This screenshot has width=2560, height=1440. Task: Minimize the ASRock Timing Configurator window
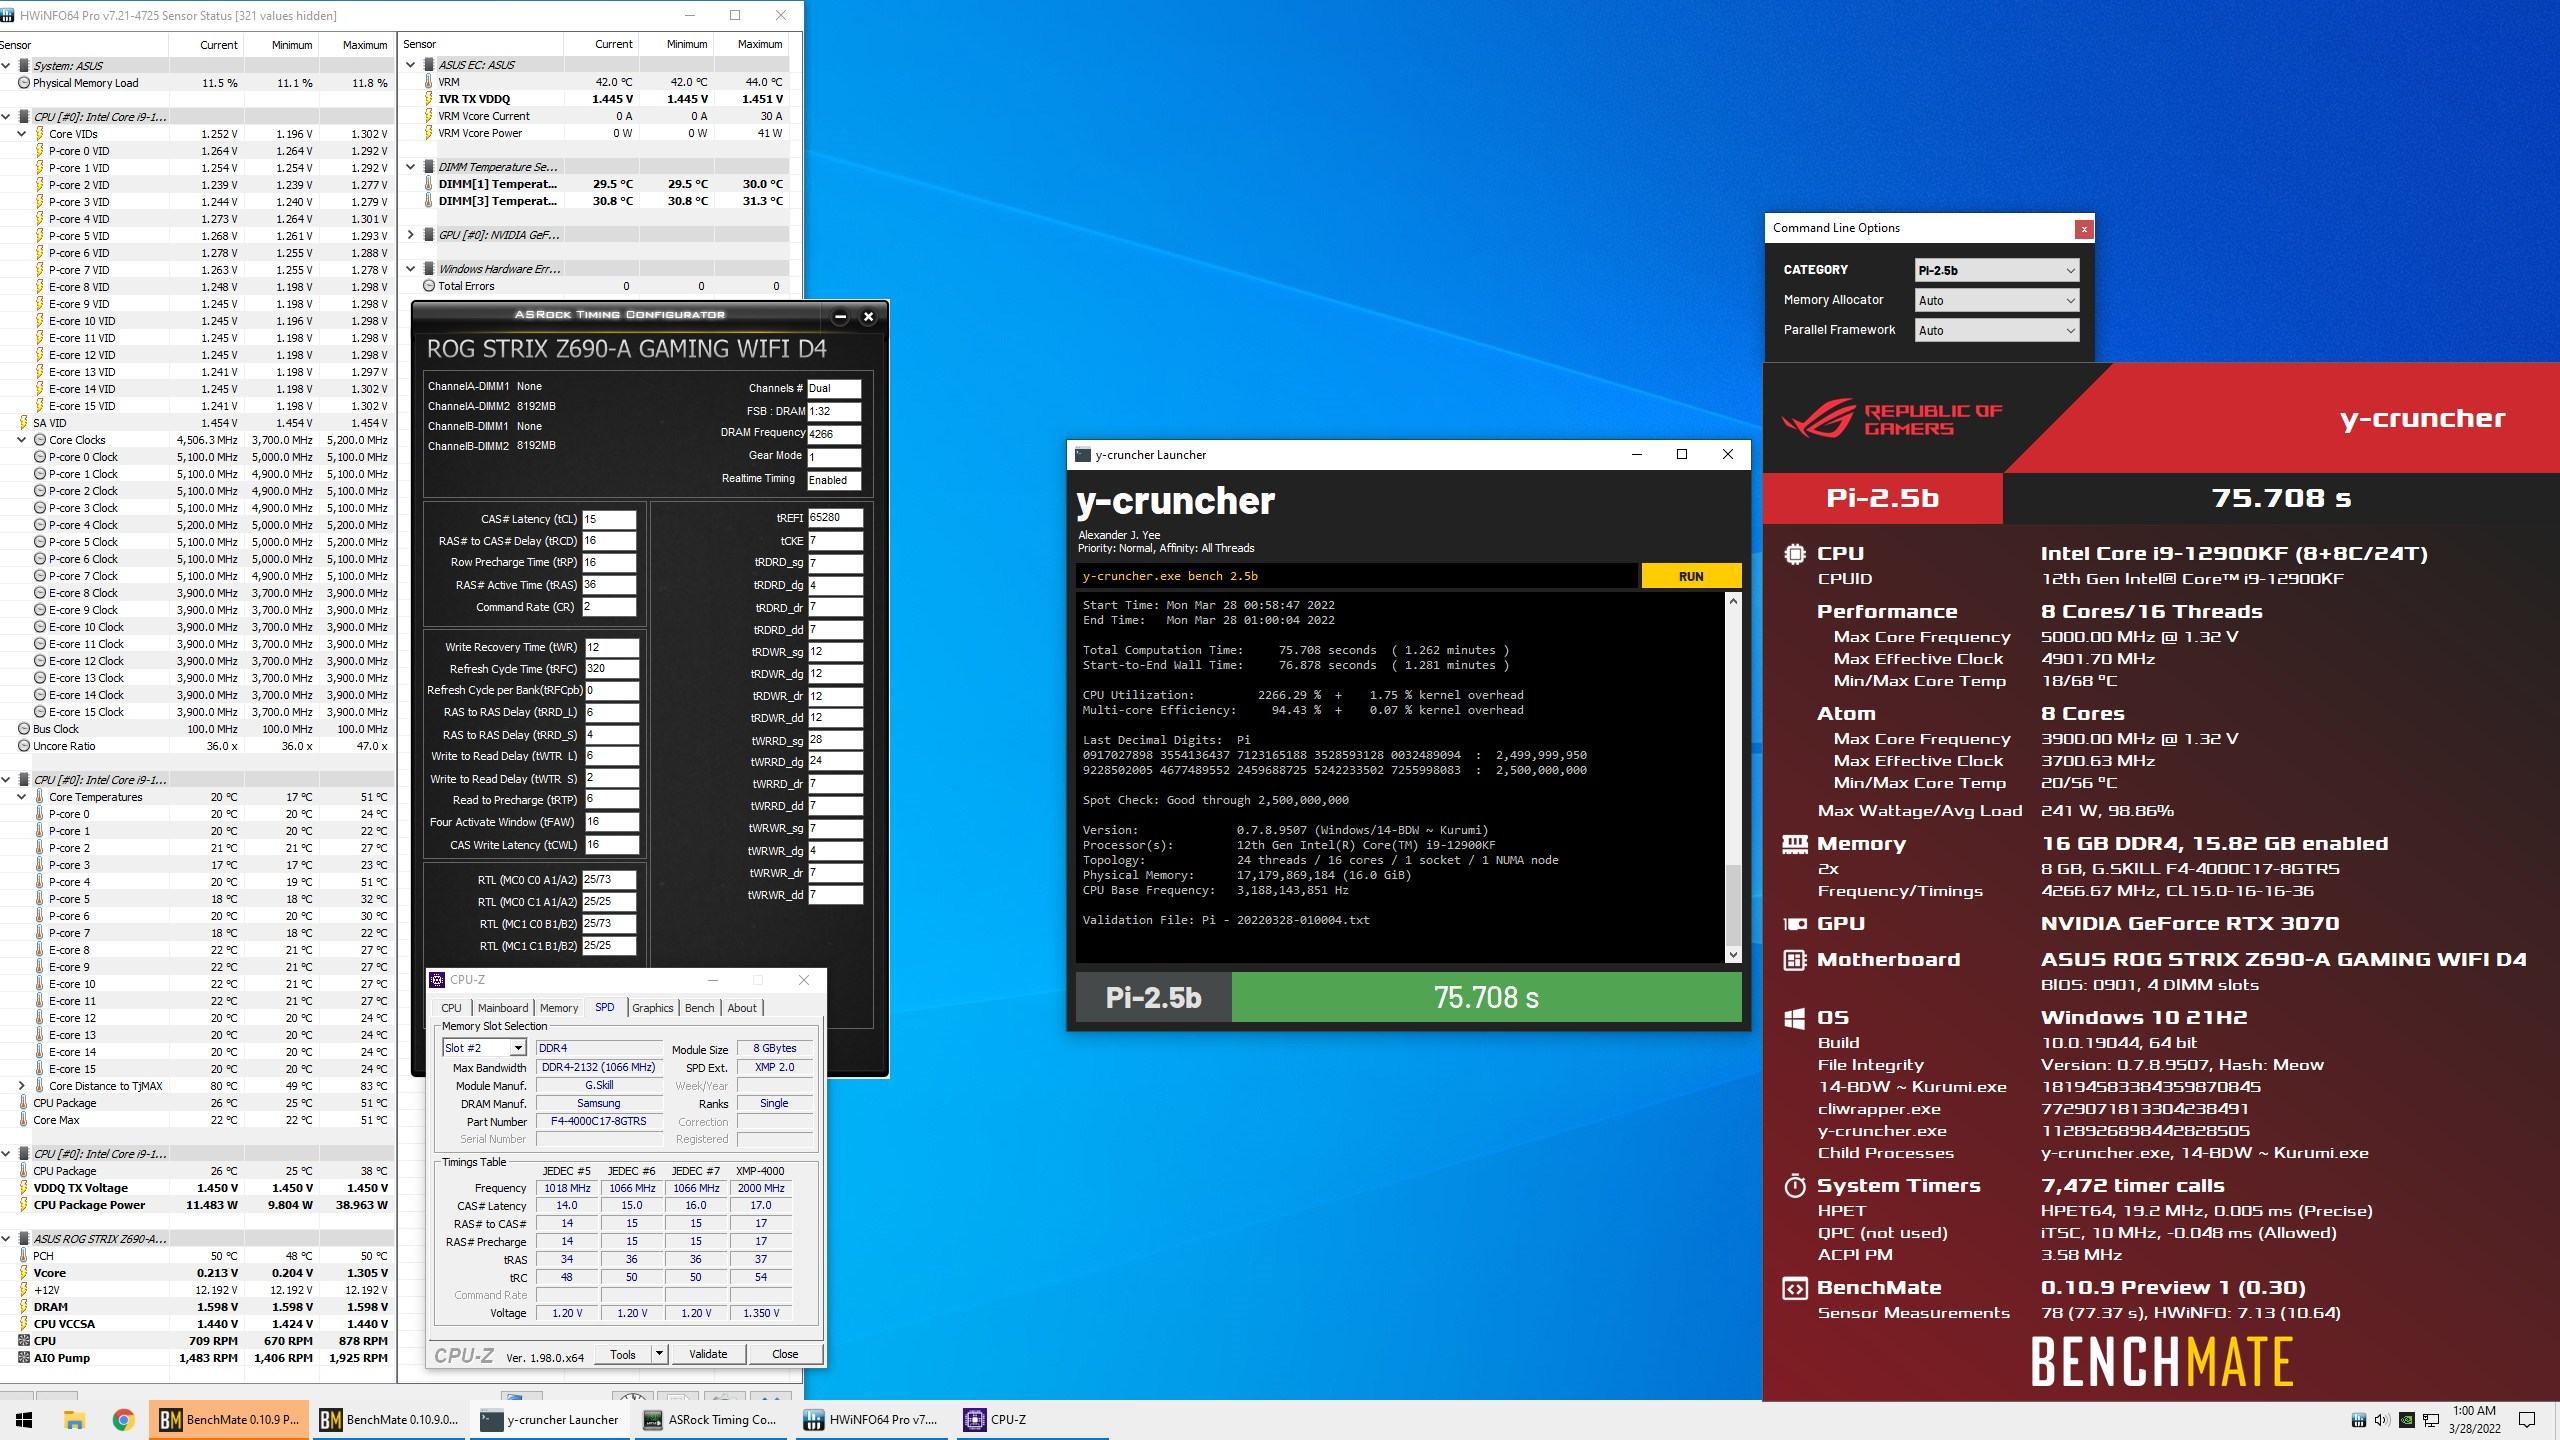pyautogui.click(x=840, y=316)
